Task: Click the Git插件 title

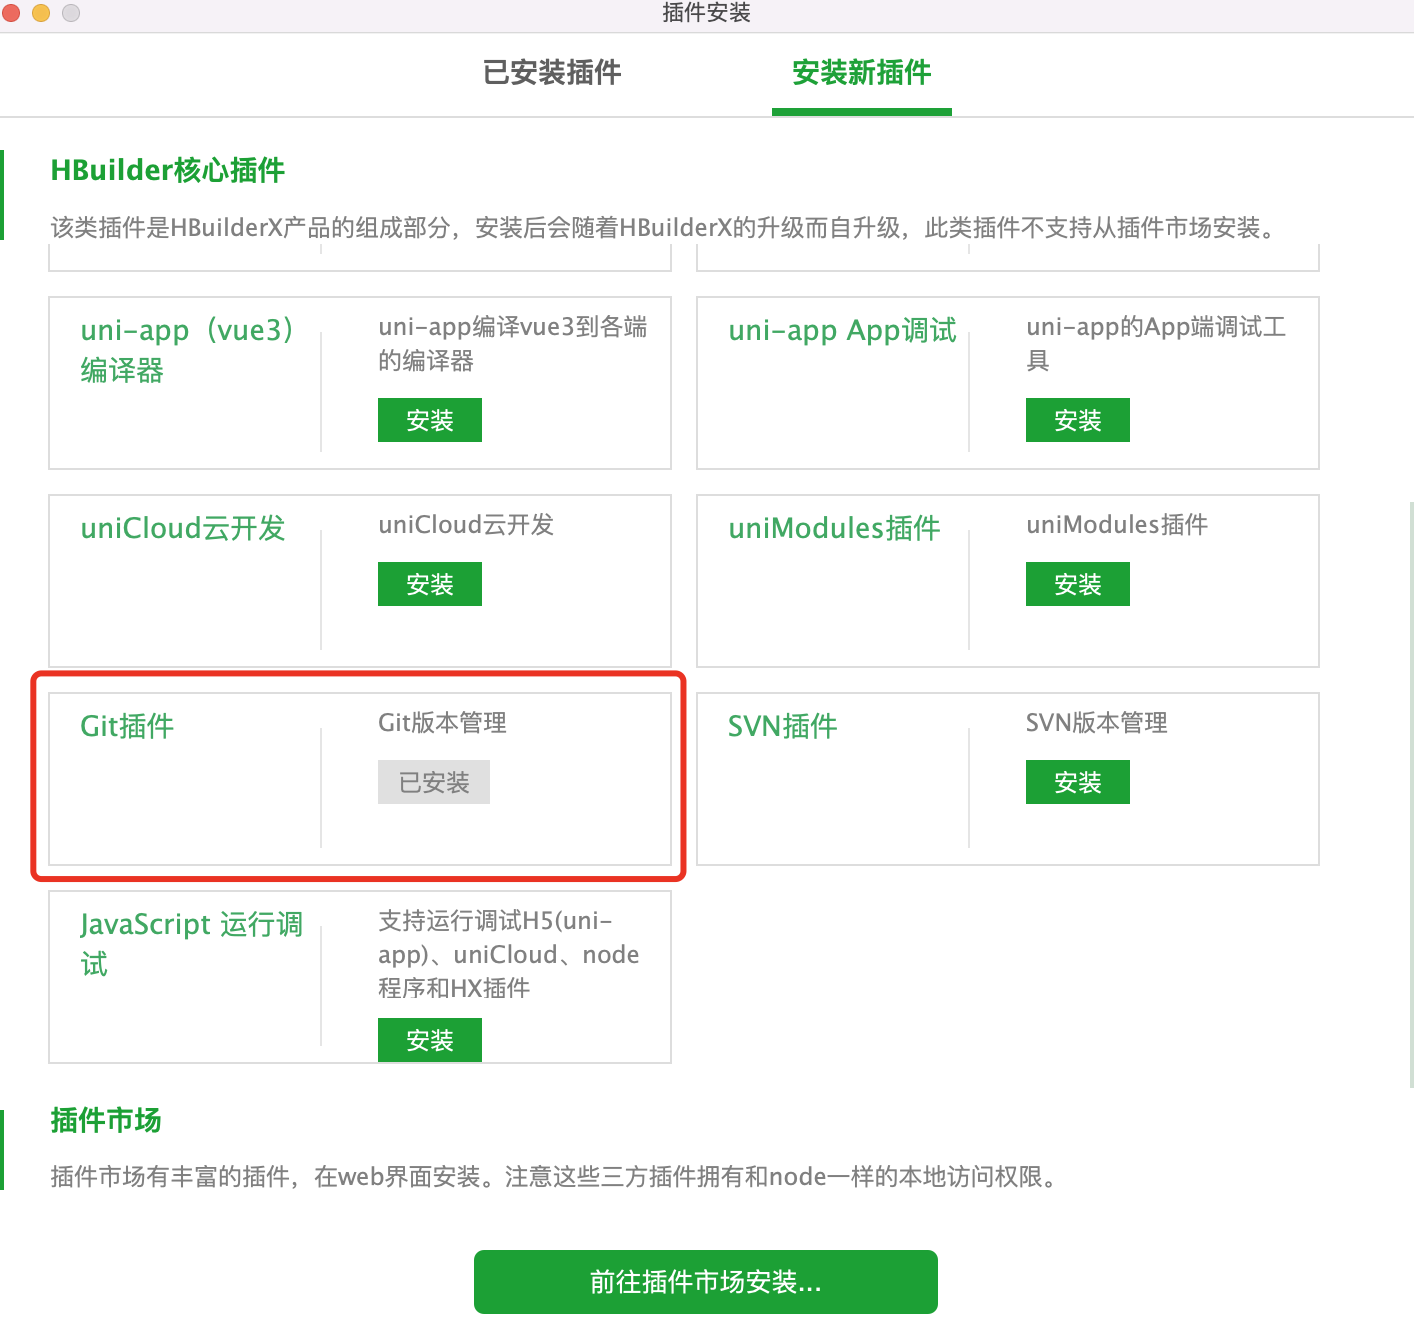Action: (127, 726)
